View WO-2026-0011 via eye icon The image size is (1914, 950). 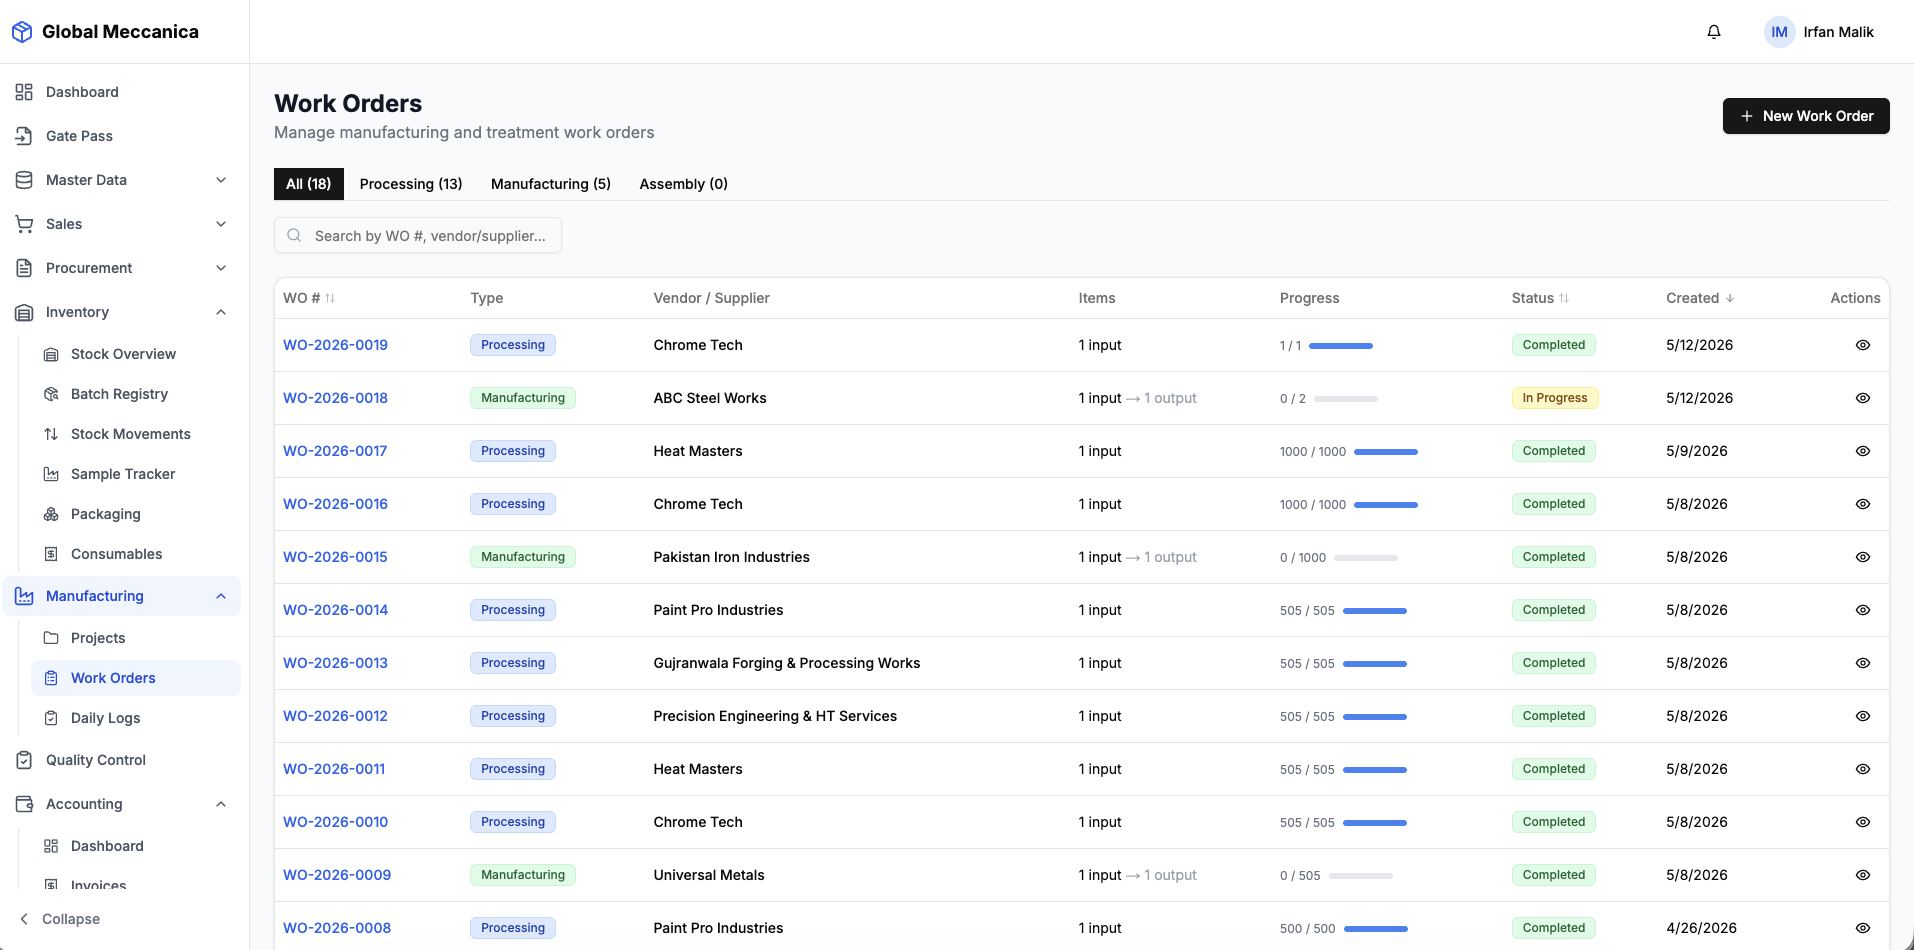(1862, 769)
